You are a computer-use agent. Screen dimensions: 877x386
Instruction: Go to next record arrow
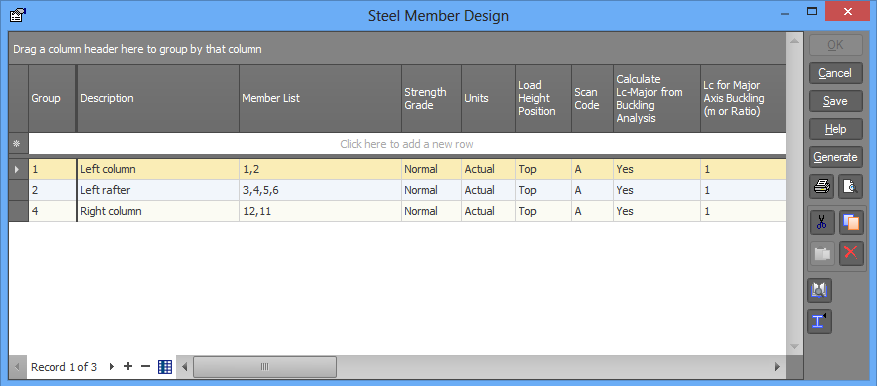point(112,366)
